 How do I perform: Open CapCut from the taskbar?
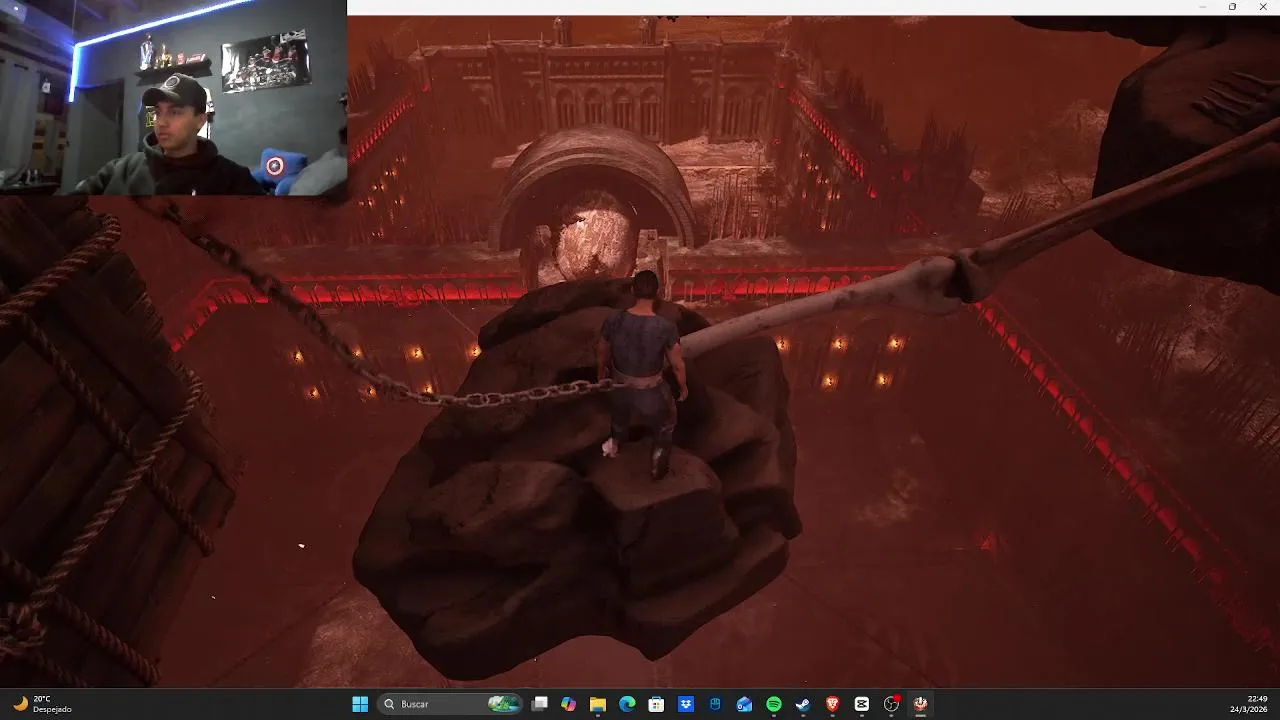(862, 704)
